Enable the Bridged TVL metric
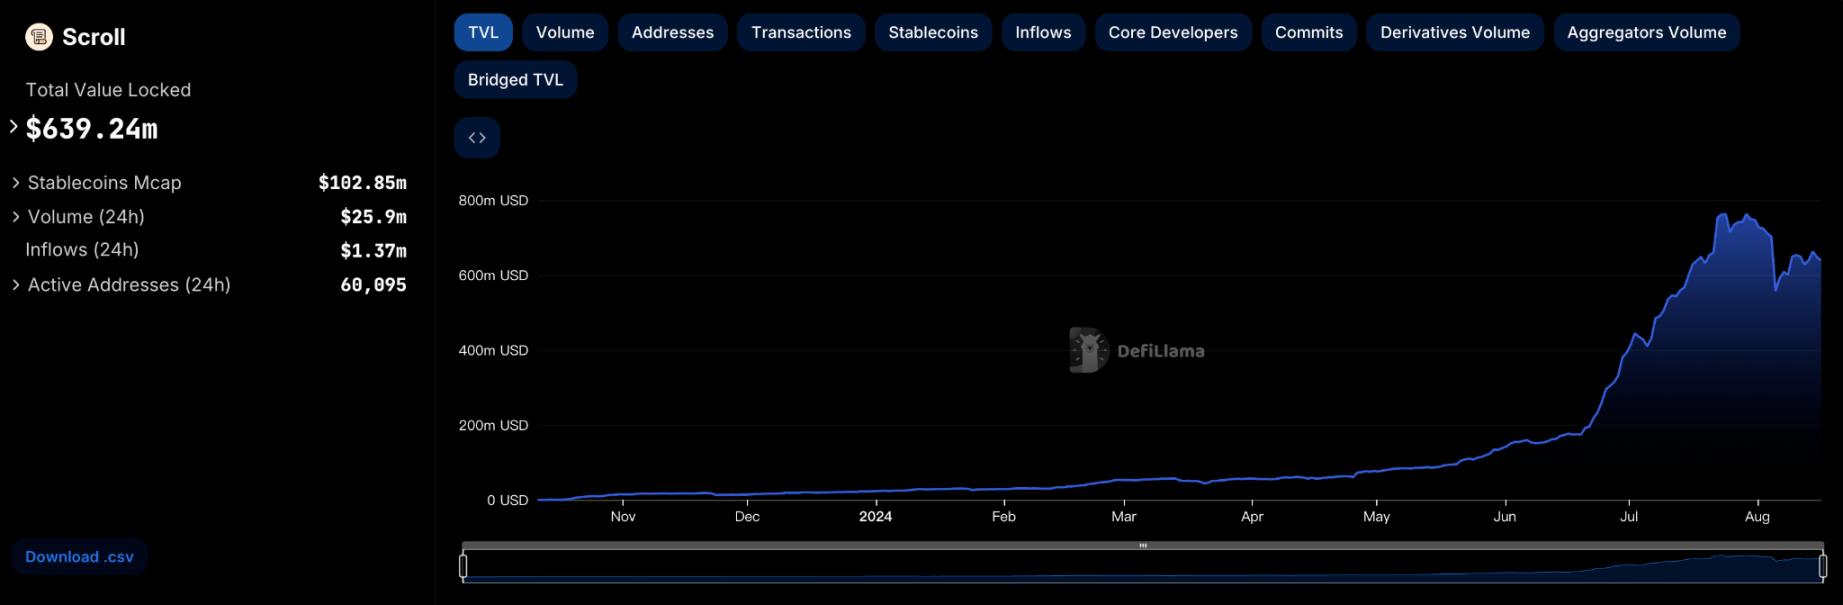 click(x=515, y=80)
